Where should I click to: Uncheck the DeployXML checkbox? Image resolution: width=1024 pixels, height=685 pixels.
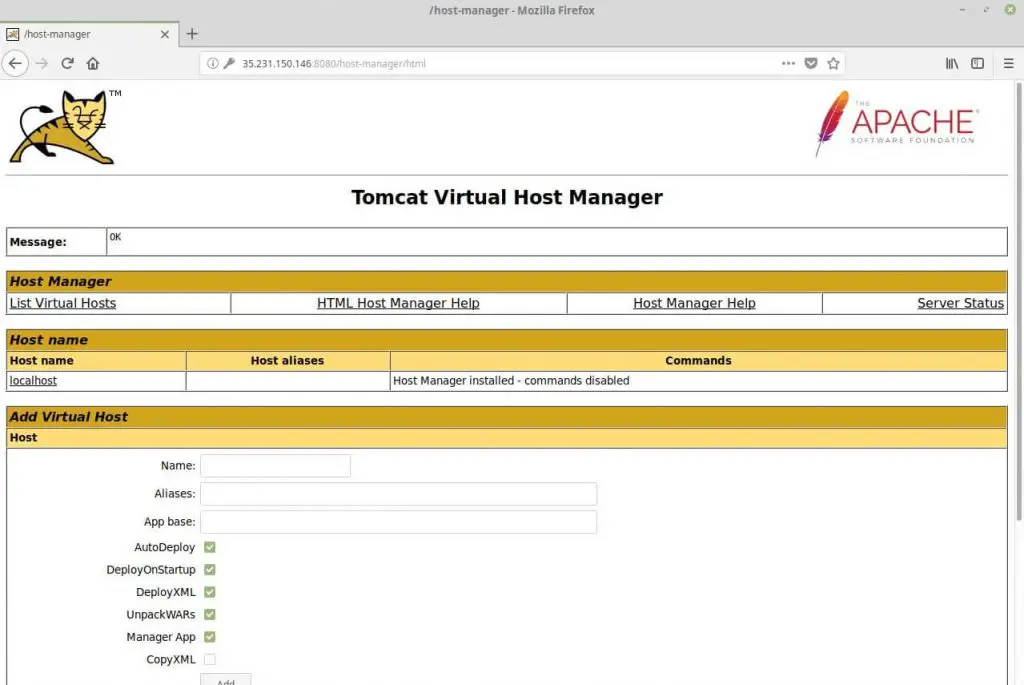tap(210, 592)
